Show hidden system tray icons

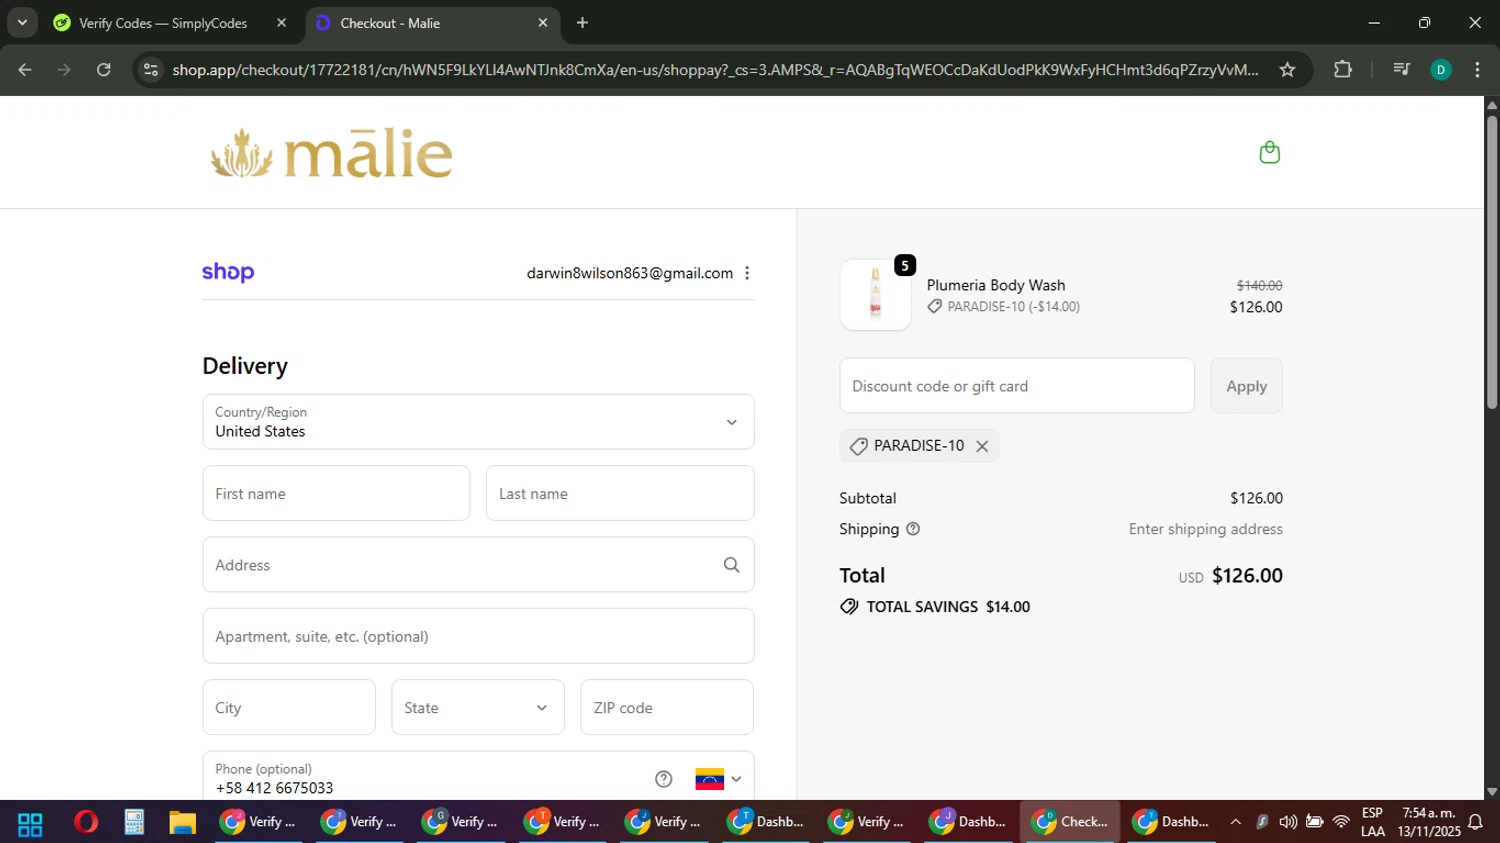(x=1235, y=822)
